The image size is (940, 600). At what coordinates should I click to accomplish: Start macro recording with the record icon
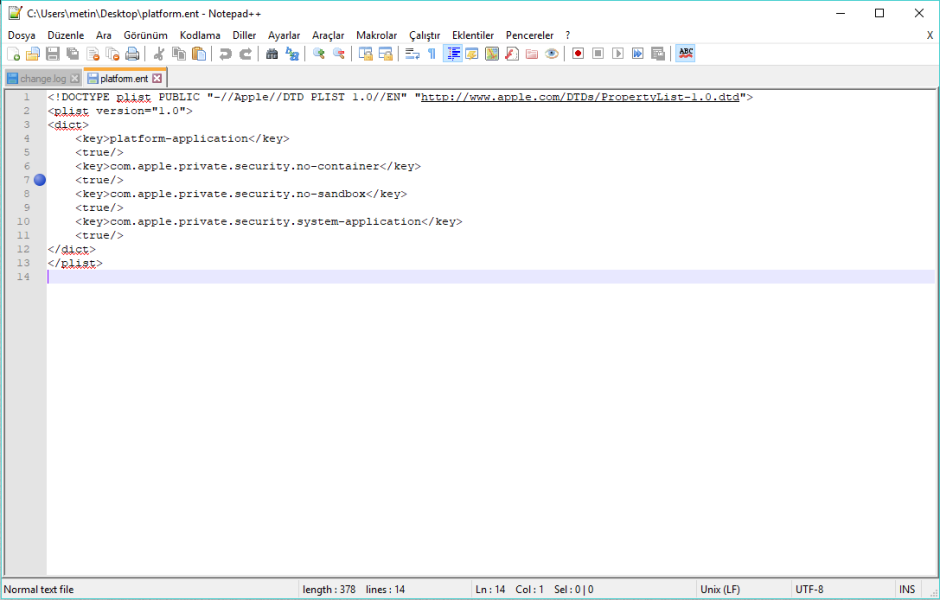click(578, 54)
